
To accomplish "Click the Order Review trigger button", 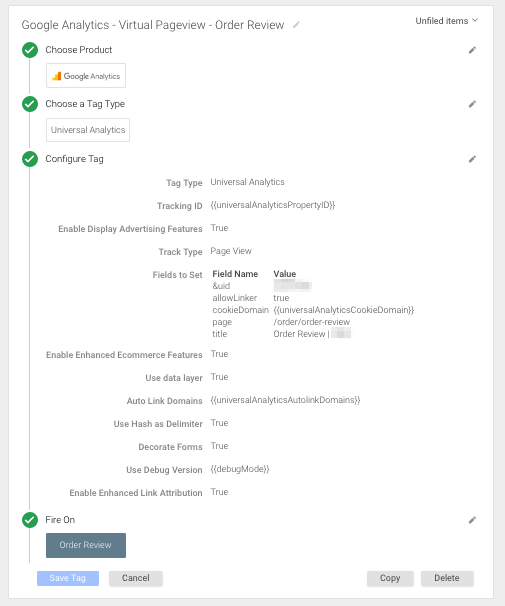I will 86,545.
